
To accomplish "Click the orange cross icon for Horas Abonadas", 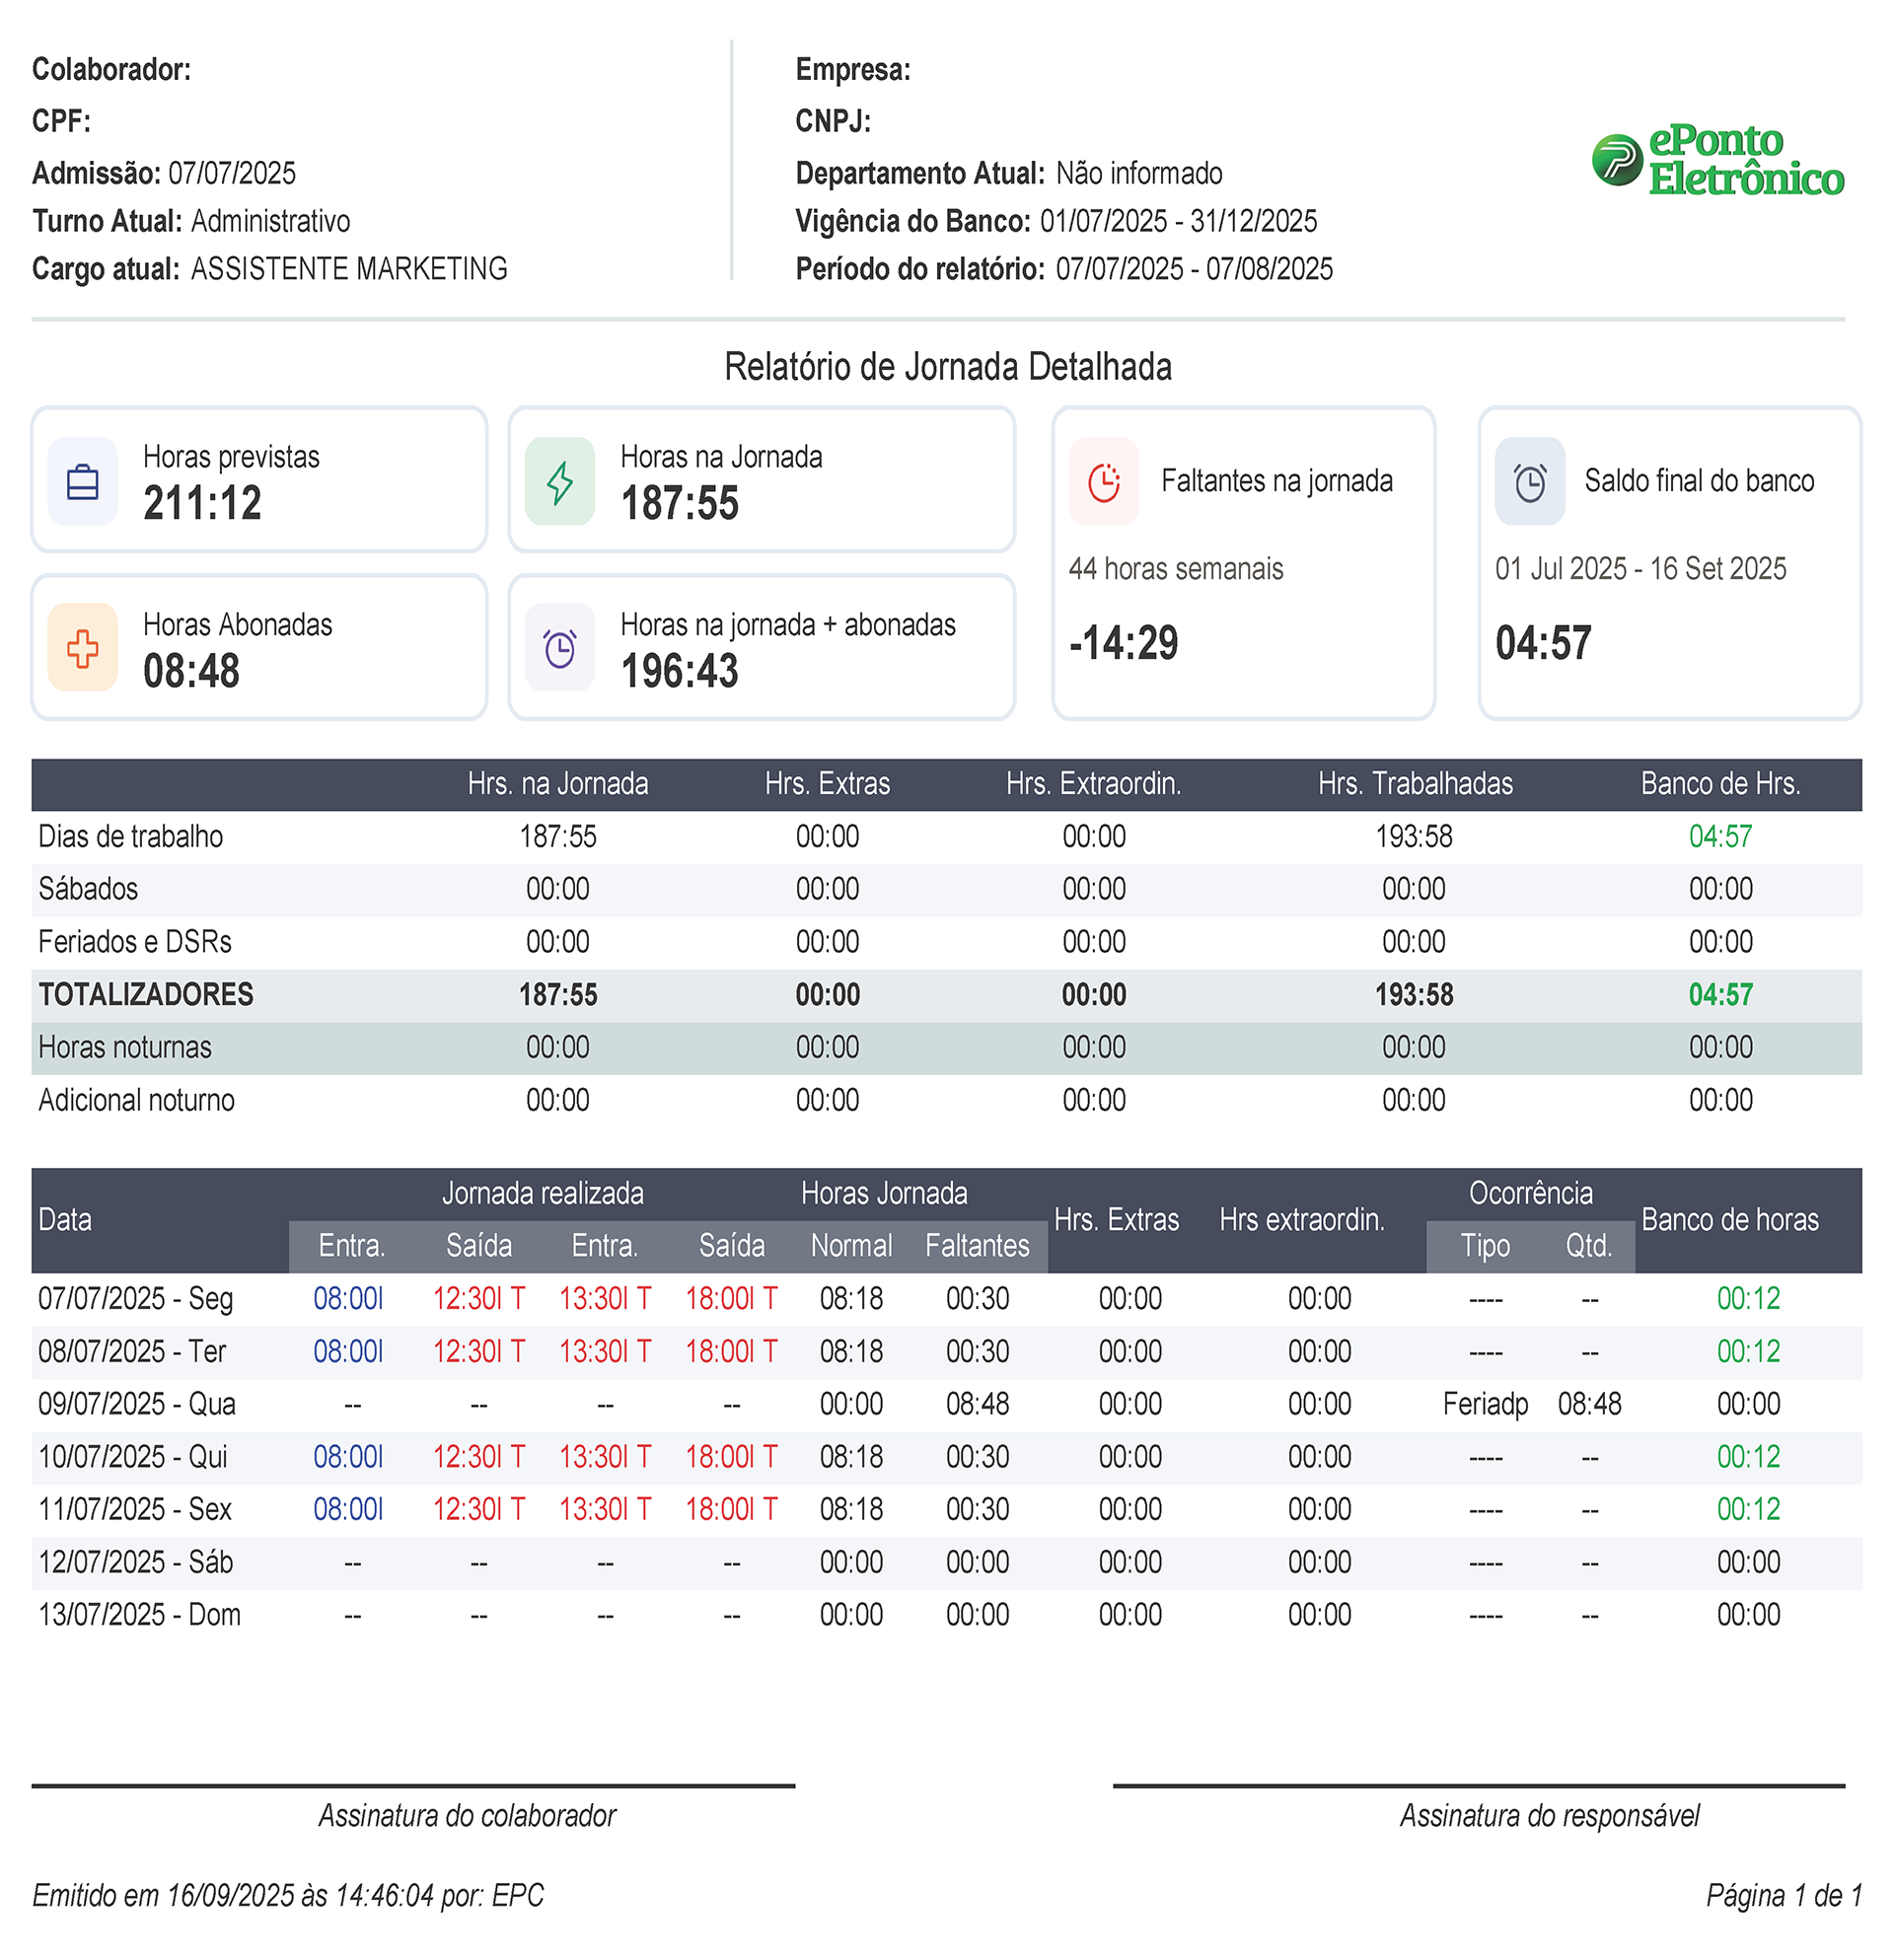I will point(82,648).
